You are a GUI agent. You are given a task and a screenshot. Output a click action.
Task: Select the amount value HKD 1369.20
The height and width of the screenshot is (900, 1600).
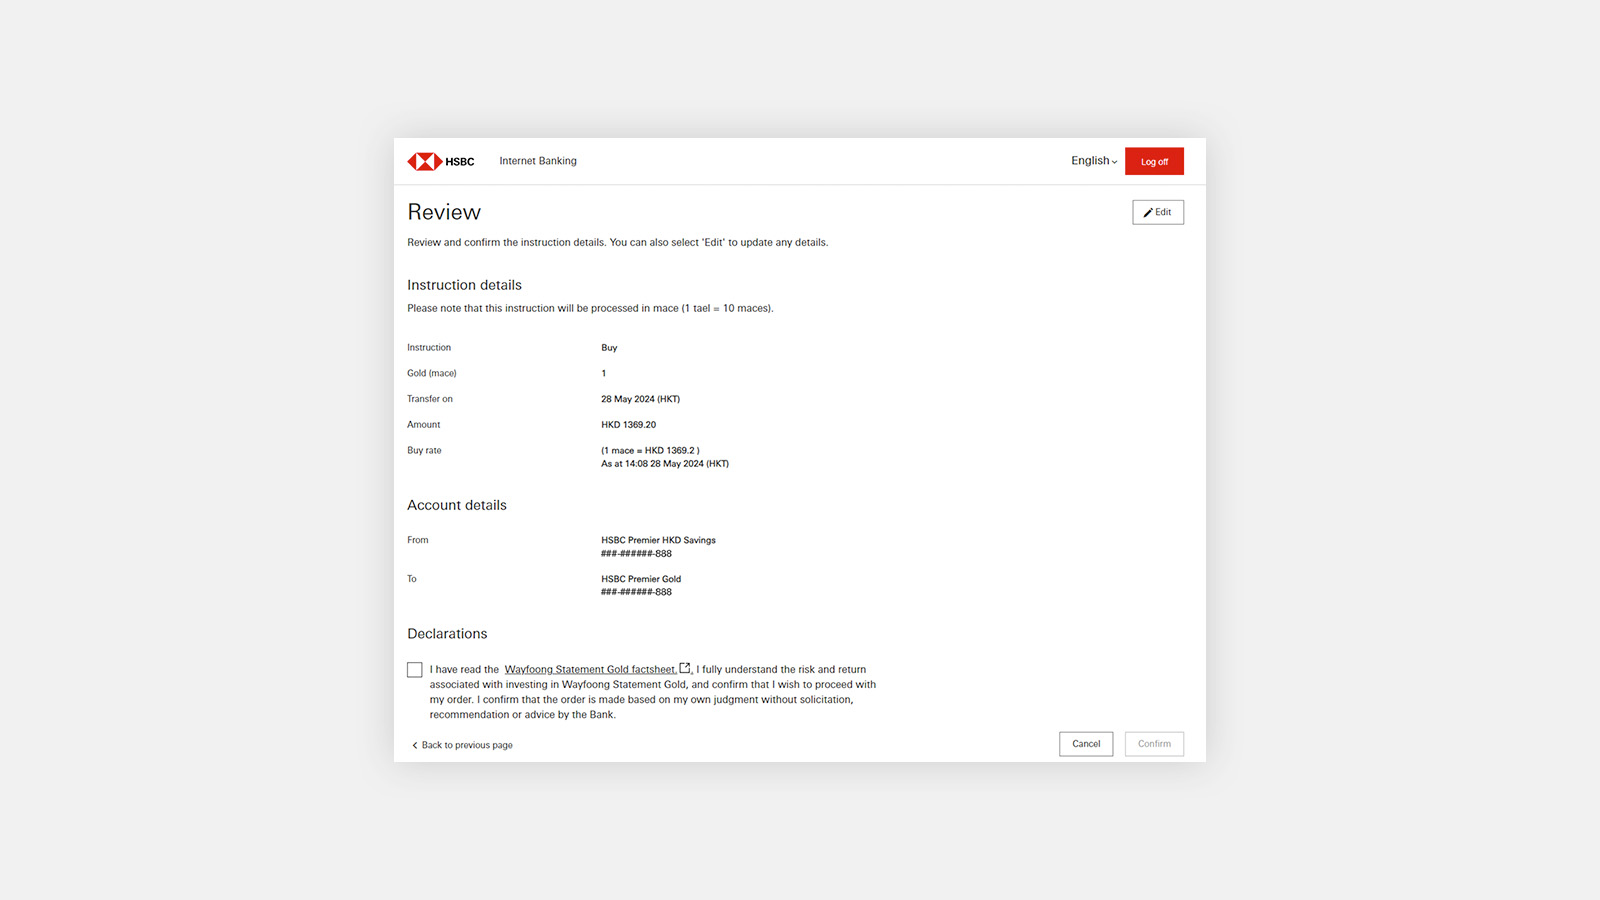coord(629,425)
